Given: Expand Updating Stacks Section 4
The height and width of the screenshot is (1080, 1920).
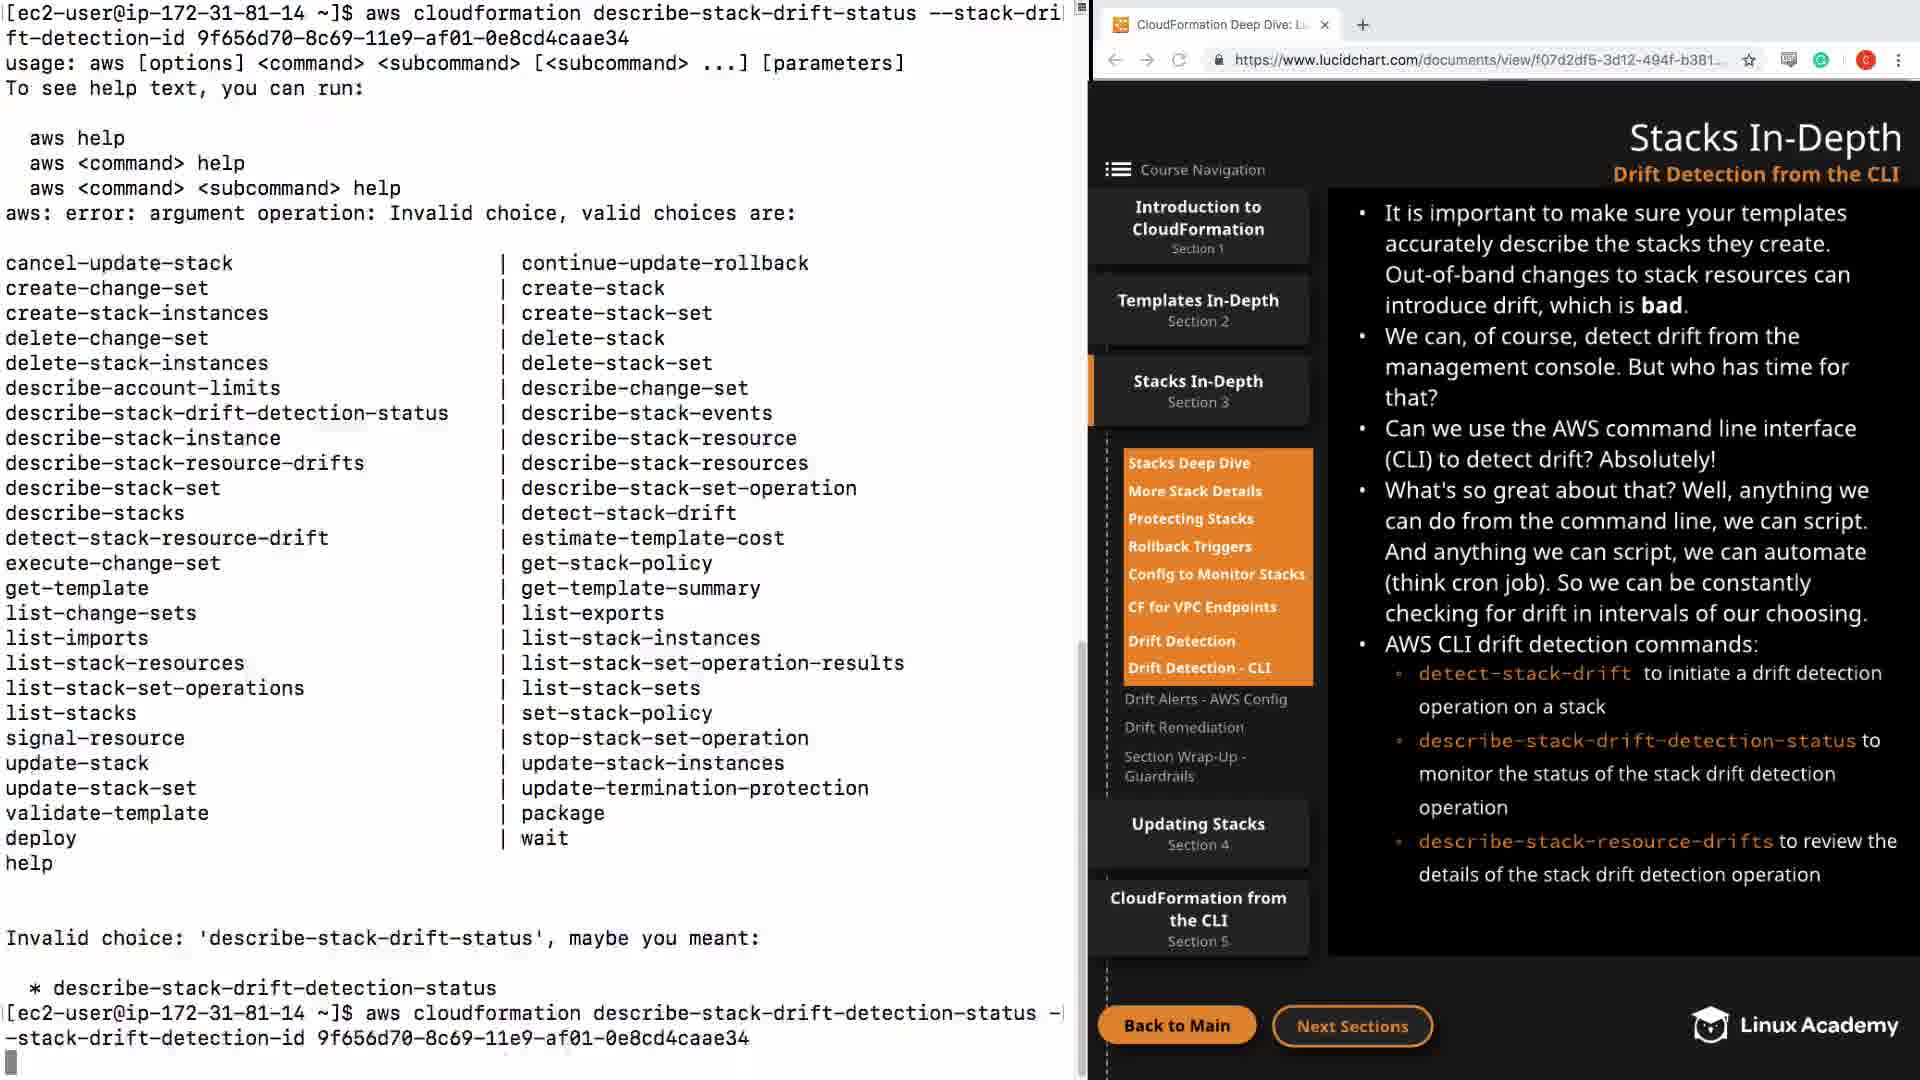Looking at the screenshot, I should click(x=1198, y=833).
